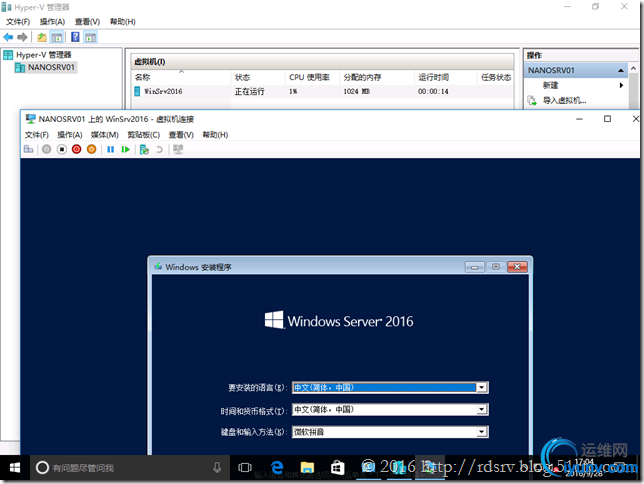
Task: Click the Windows Start button
Action: [15, 468]
